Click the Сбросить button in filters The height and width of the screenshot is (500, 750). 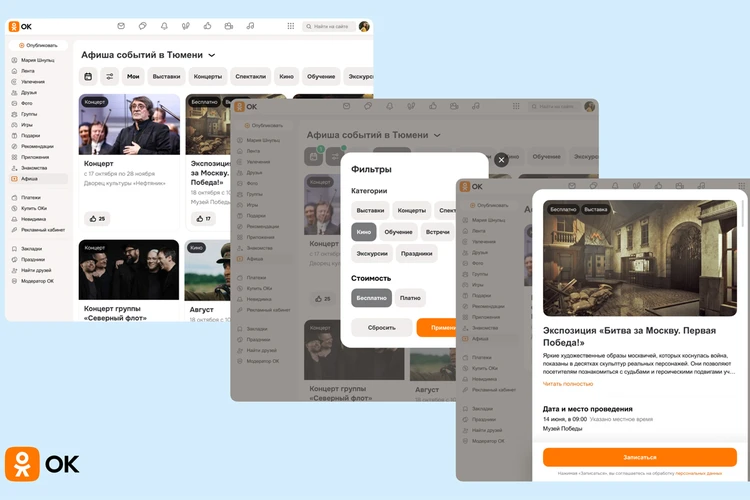pos(381,327)
